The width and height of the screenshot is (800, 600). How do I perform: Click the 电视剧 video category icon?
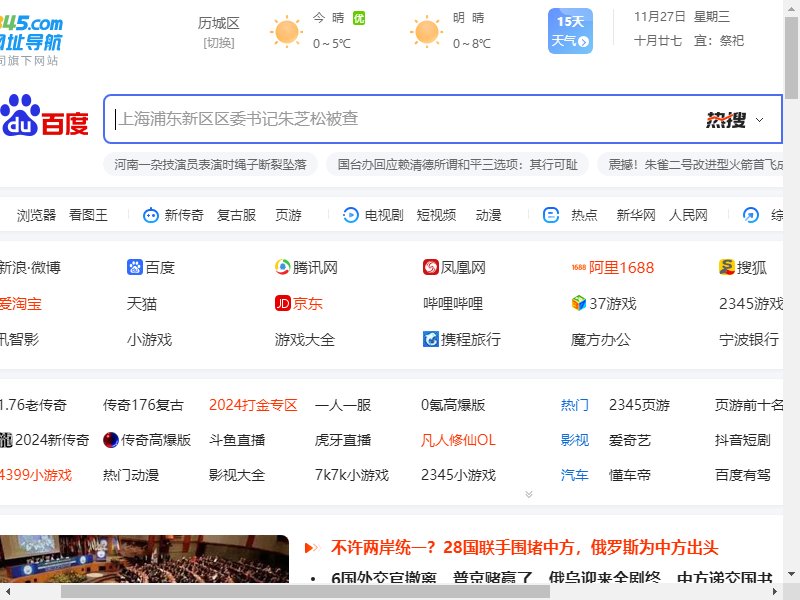point(351,215)
